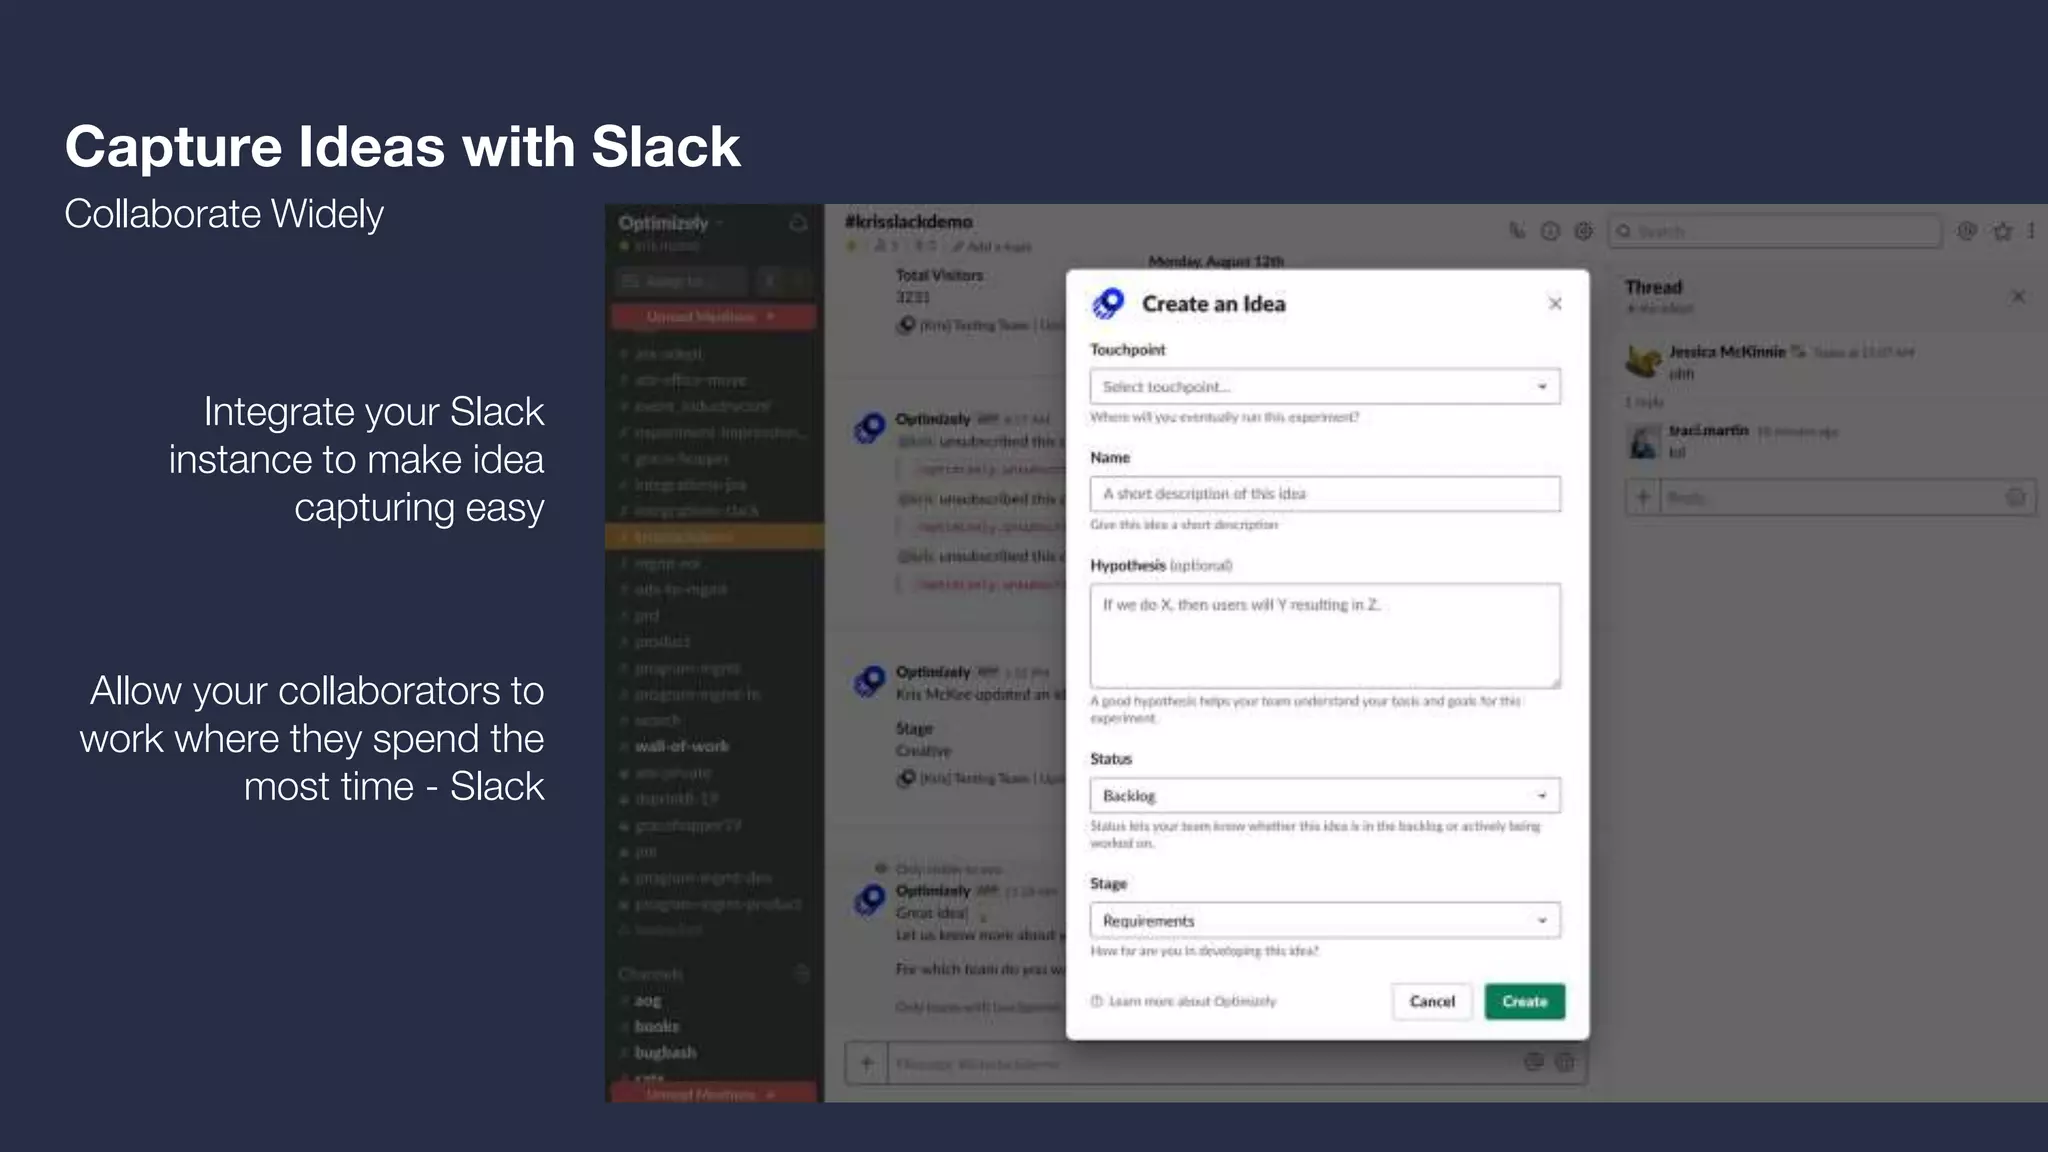Click the traci.martin name in thread
The height and width of the screenshot is (1152, 2048).
[1708, 430]
